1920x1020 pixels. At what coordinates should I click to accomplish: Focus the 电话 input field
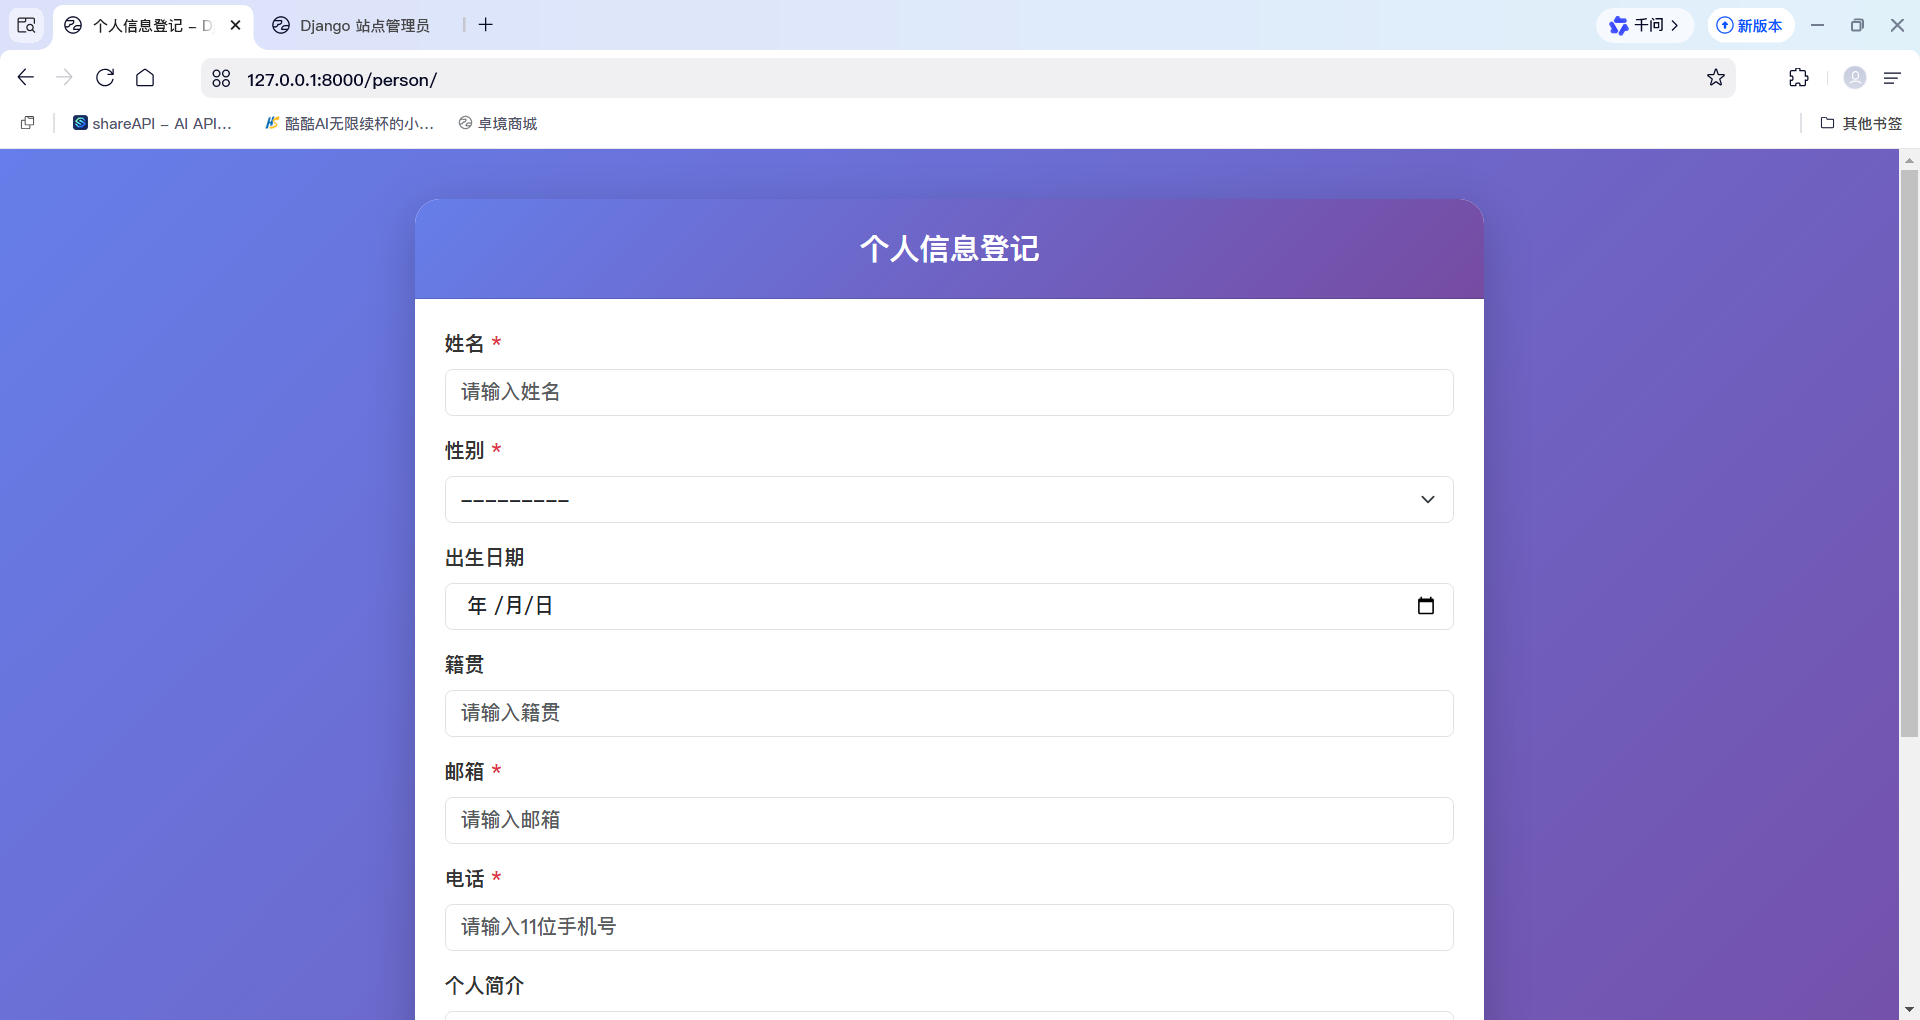coord(949,927)
